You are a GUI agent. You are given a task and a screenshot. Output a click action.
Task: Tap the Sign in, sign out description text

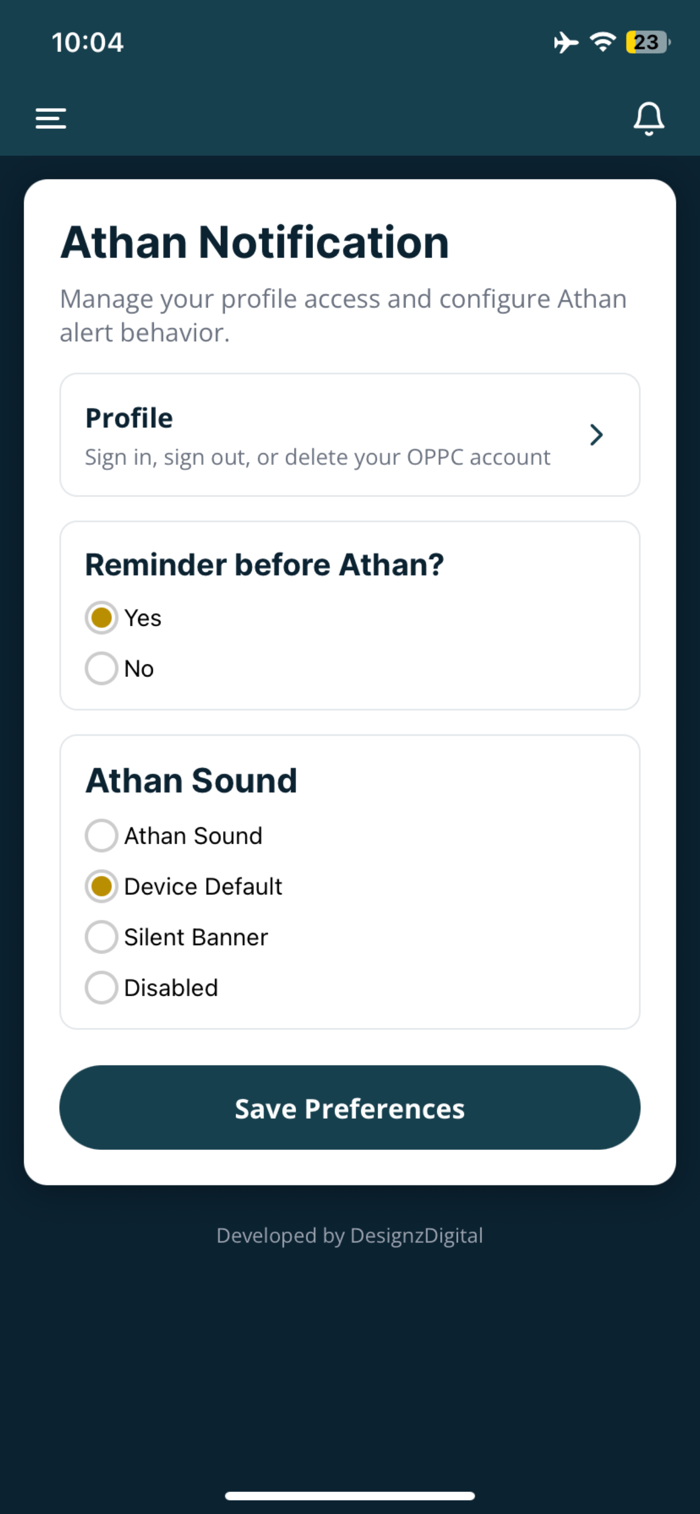click(318, 458)
